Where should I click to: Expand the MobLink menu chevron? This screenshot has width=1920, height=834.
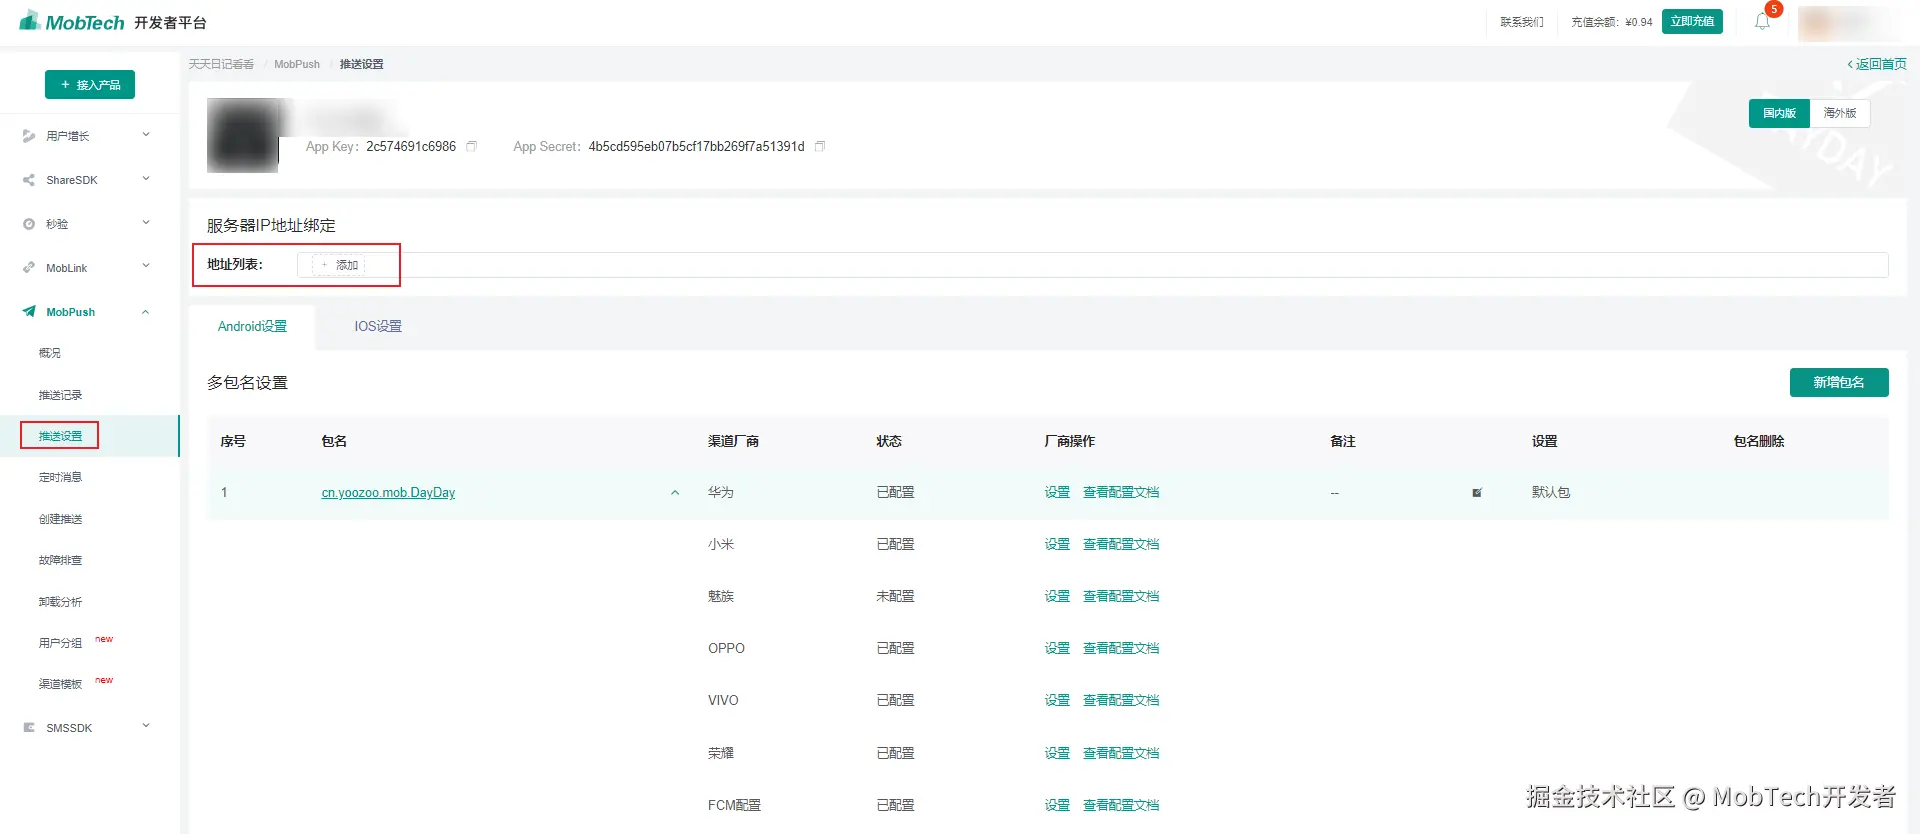point(146,267)
